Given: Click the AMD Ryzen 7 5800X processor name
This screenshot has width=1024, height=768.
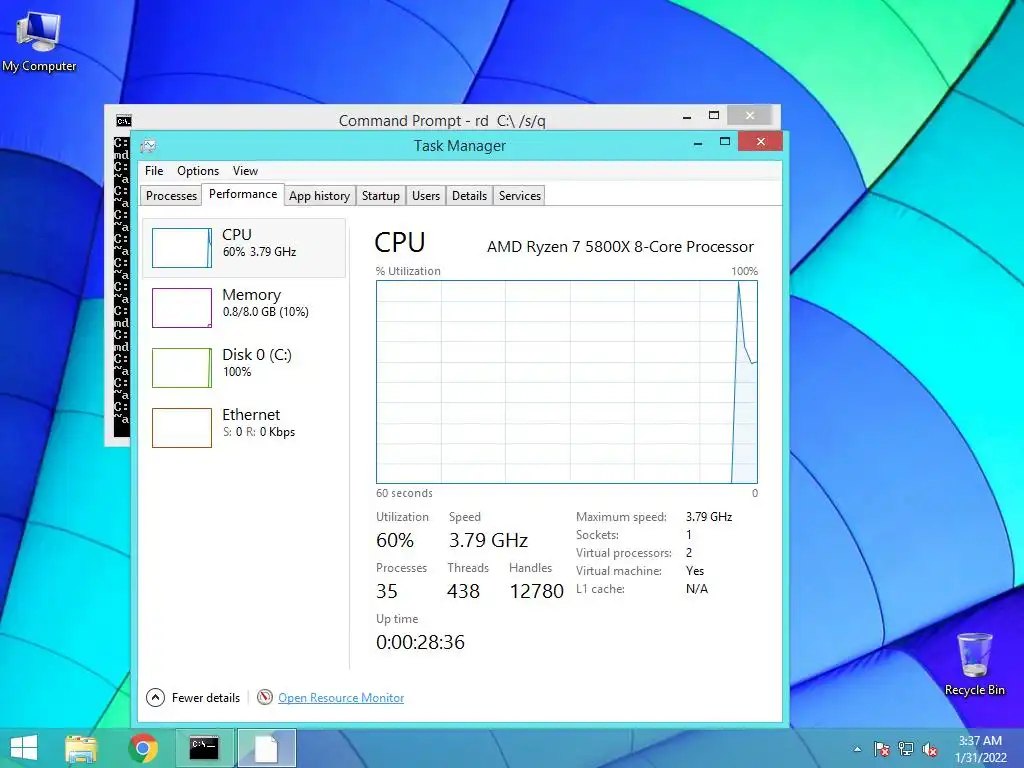Looking at the screenshot, I should click(620, 247).
